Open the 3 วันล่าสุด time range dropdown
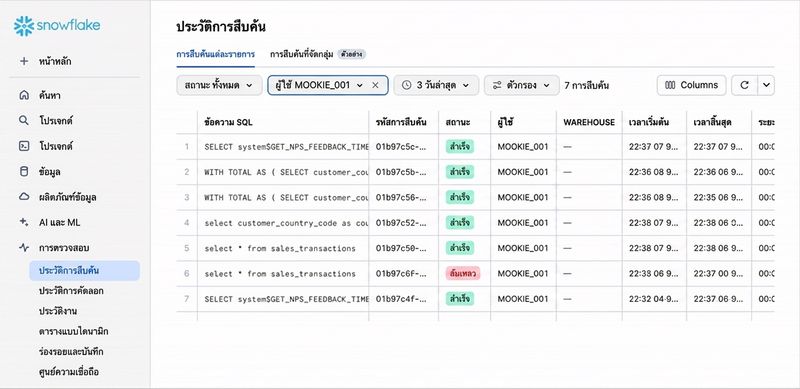The height and width of the screenshot is (389, 800). click(436, 85)
